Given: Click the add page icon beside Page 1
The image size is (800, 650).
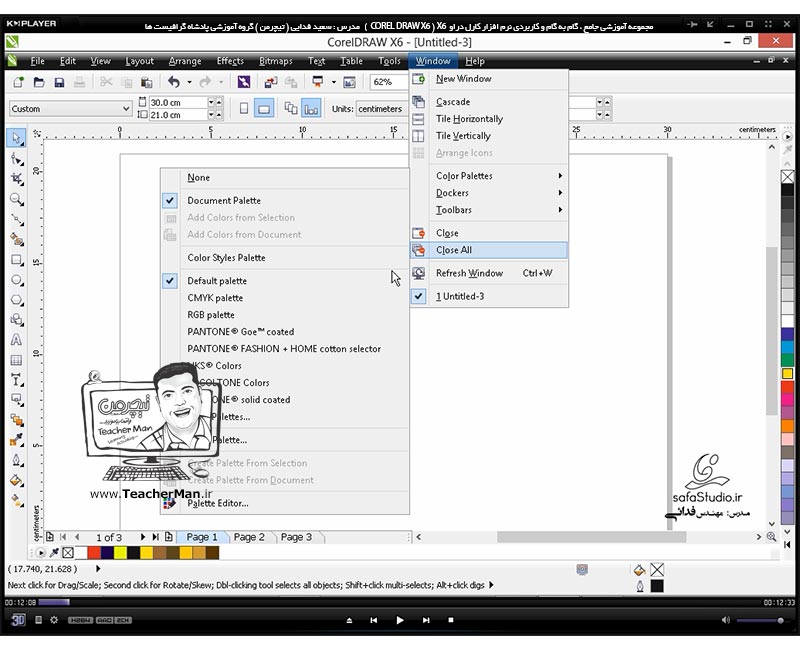Looking at the screenshot, I should click(x=169, y=537).
